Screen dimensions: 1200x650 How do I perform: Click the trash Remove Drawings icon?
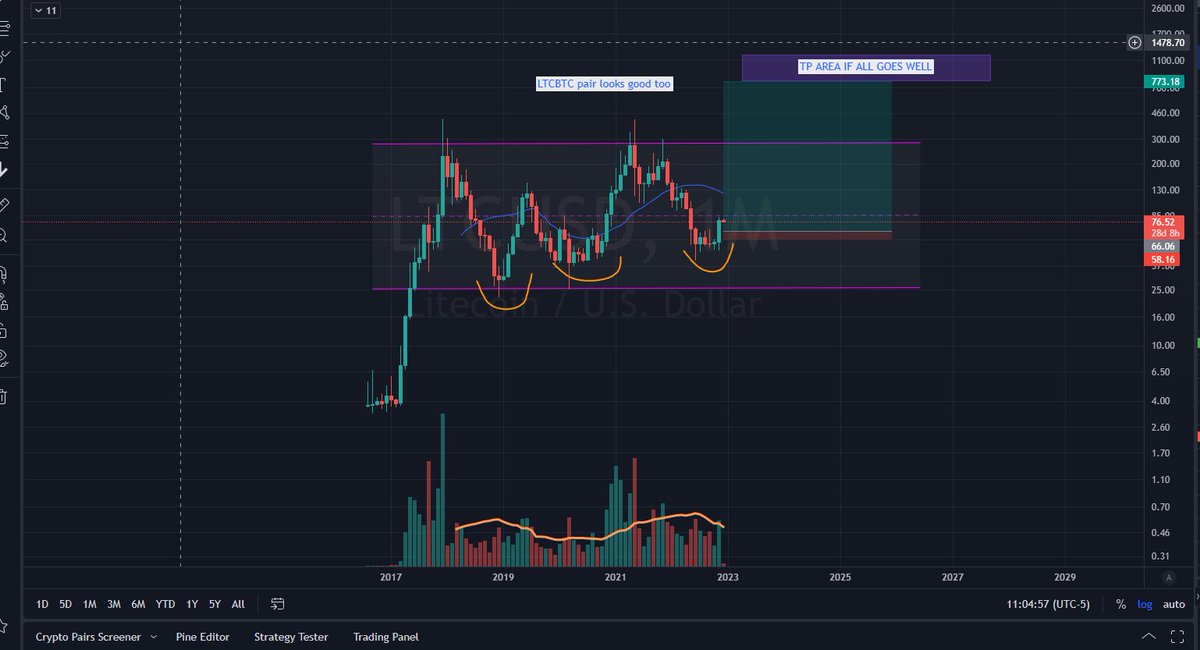[3, 397]
